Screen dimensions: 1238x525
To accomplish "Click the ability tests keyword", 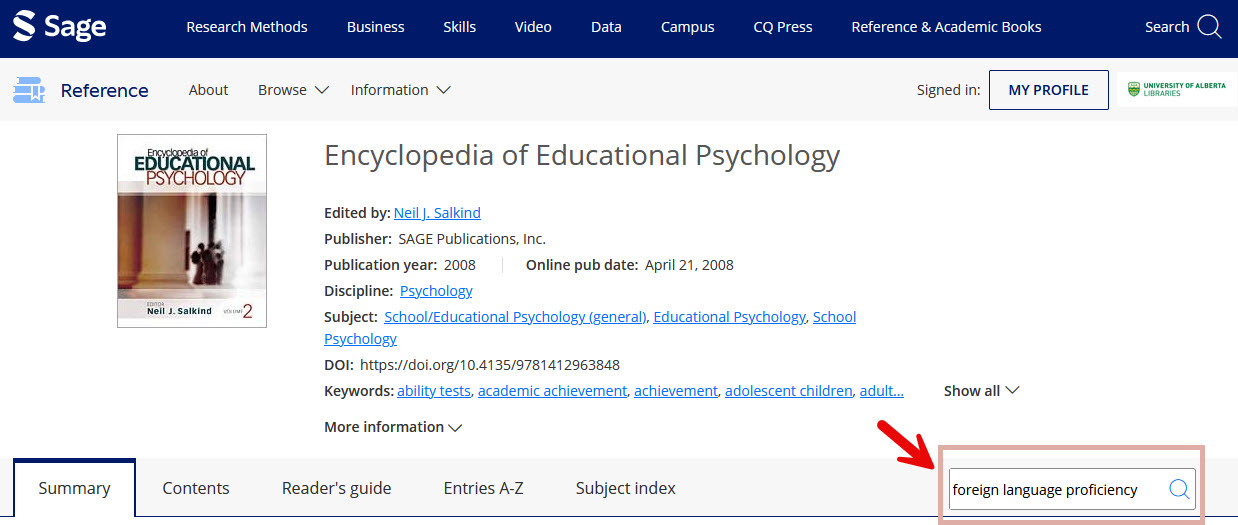I will (x=434, y=391).
